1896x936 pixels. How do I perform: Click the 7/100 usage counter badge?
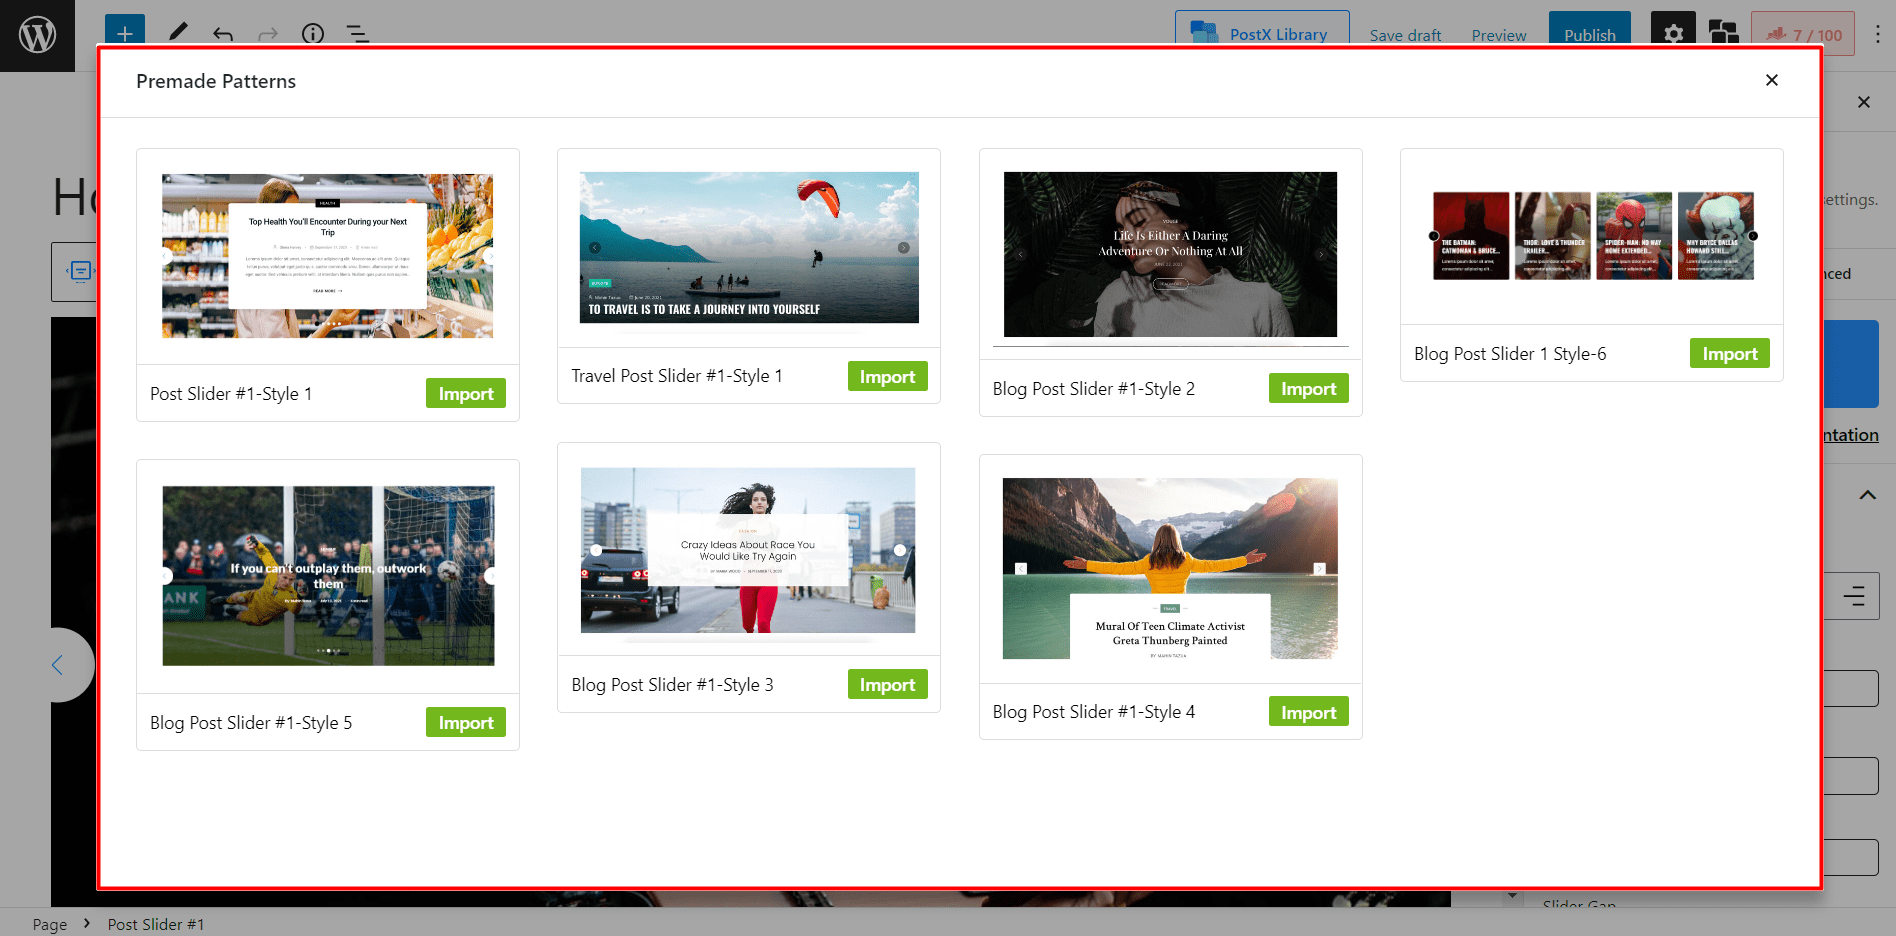click(1802, 33)
